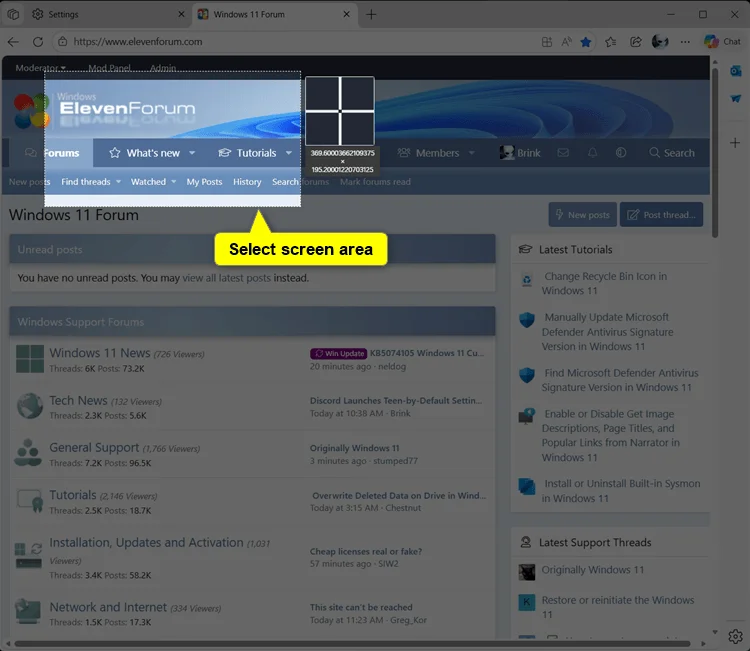Click the sidebar add plus icon
This screenshot has width=750, height=651.
point(735,143)
